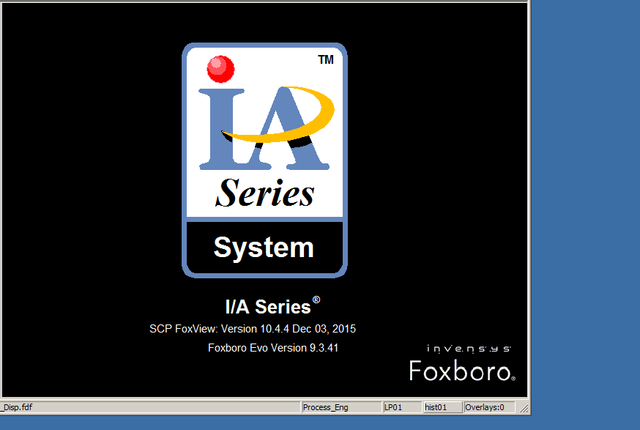Click the Foxboro Evo Version 9.3.41 text

(x=273, y=348)
